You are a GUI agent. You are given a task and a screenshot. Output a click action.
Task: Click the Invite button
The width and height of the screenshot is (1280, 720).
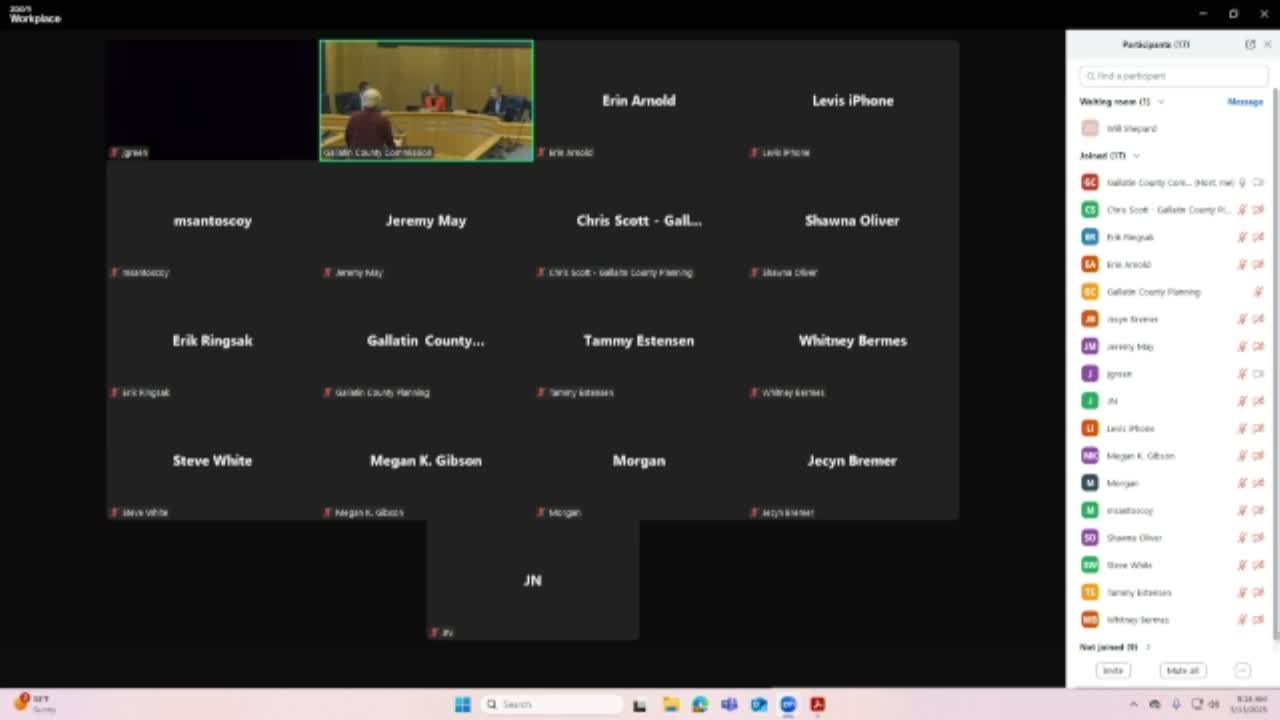1113,670
